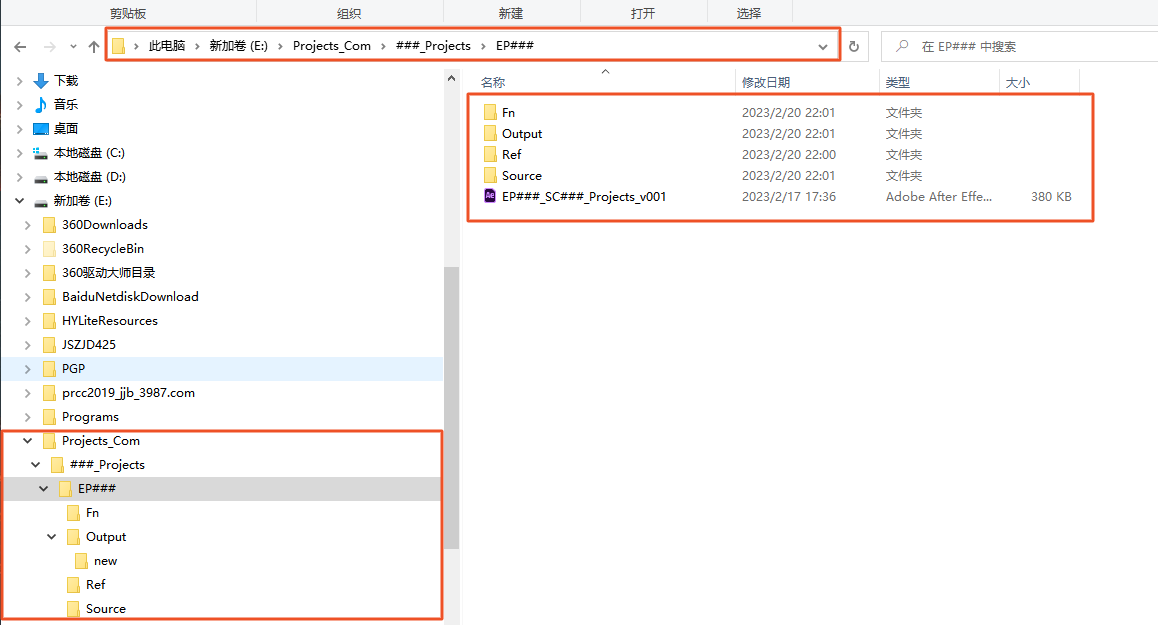This screenshot has width=1158, height=625.
Task: Expand the 360Downloads folder node
Action: click(28, 225)
